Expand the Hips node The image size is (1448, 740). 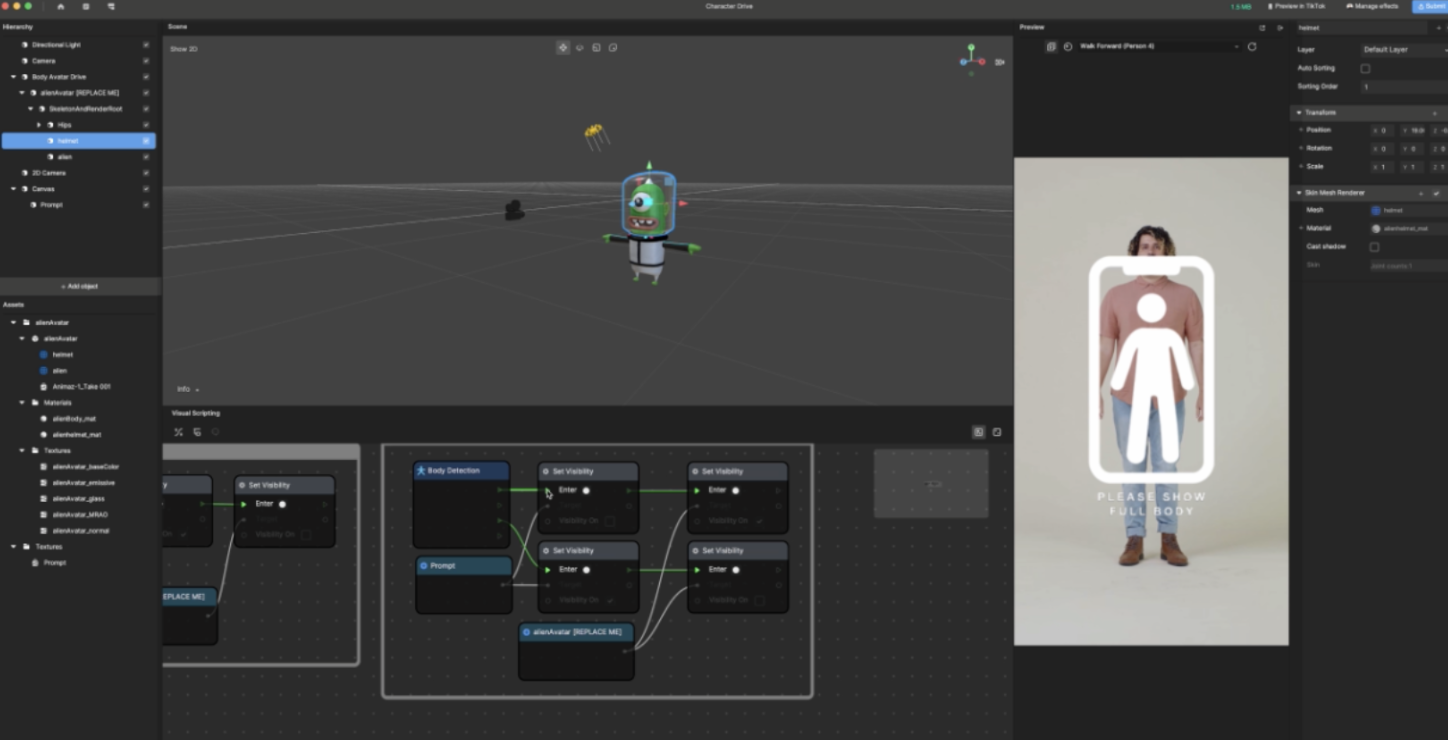click(x=39, y=125)
